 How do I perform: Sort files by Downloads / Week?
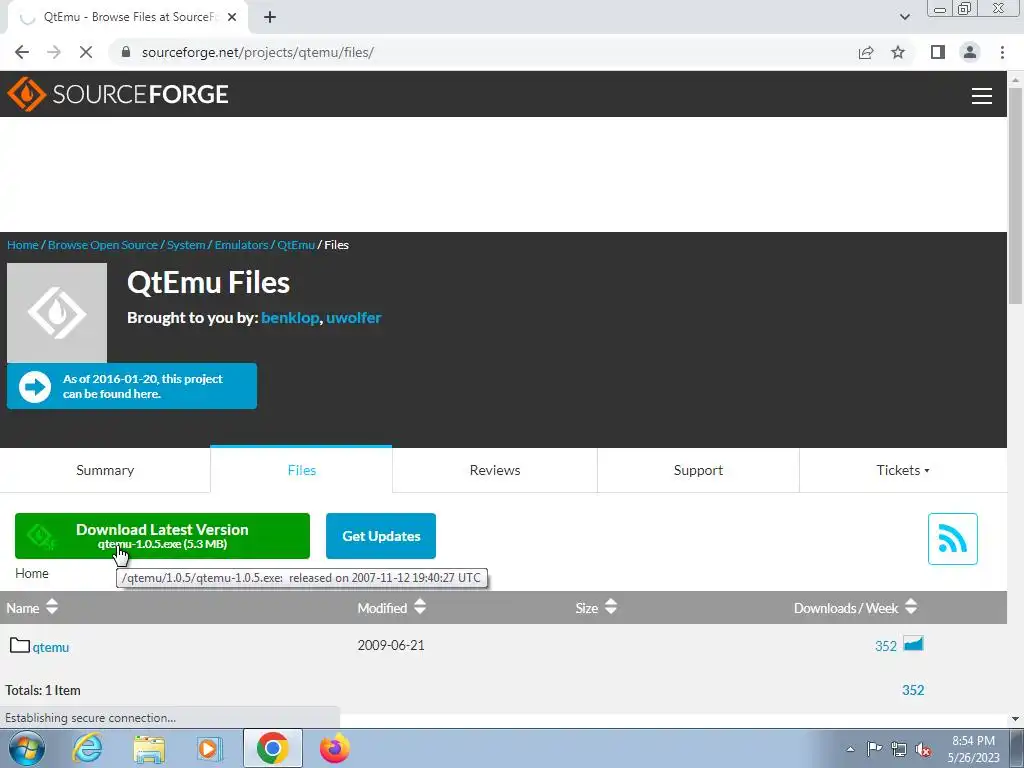click(x=856, y=608)
